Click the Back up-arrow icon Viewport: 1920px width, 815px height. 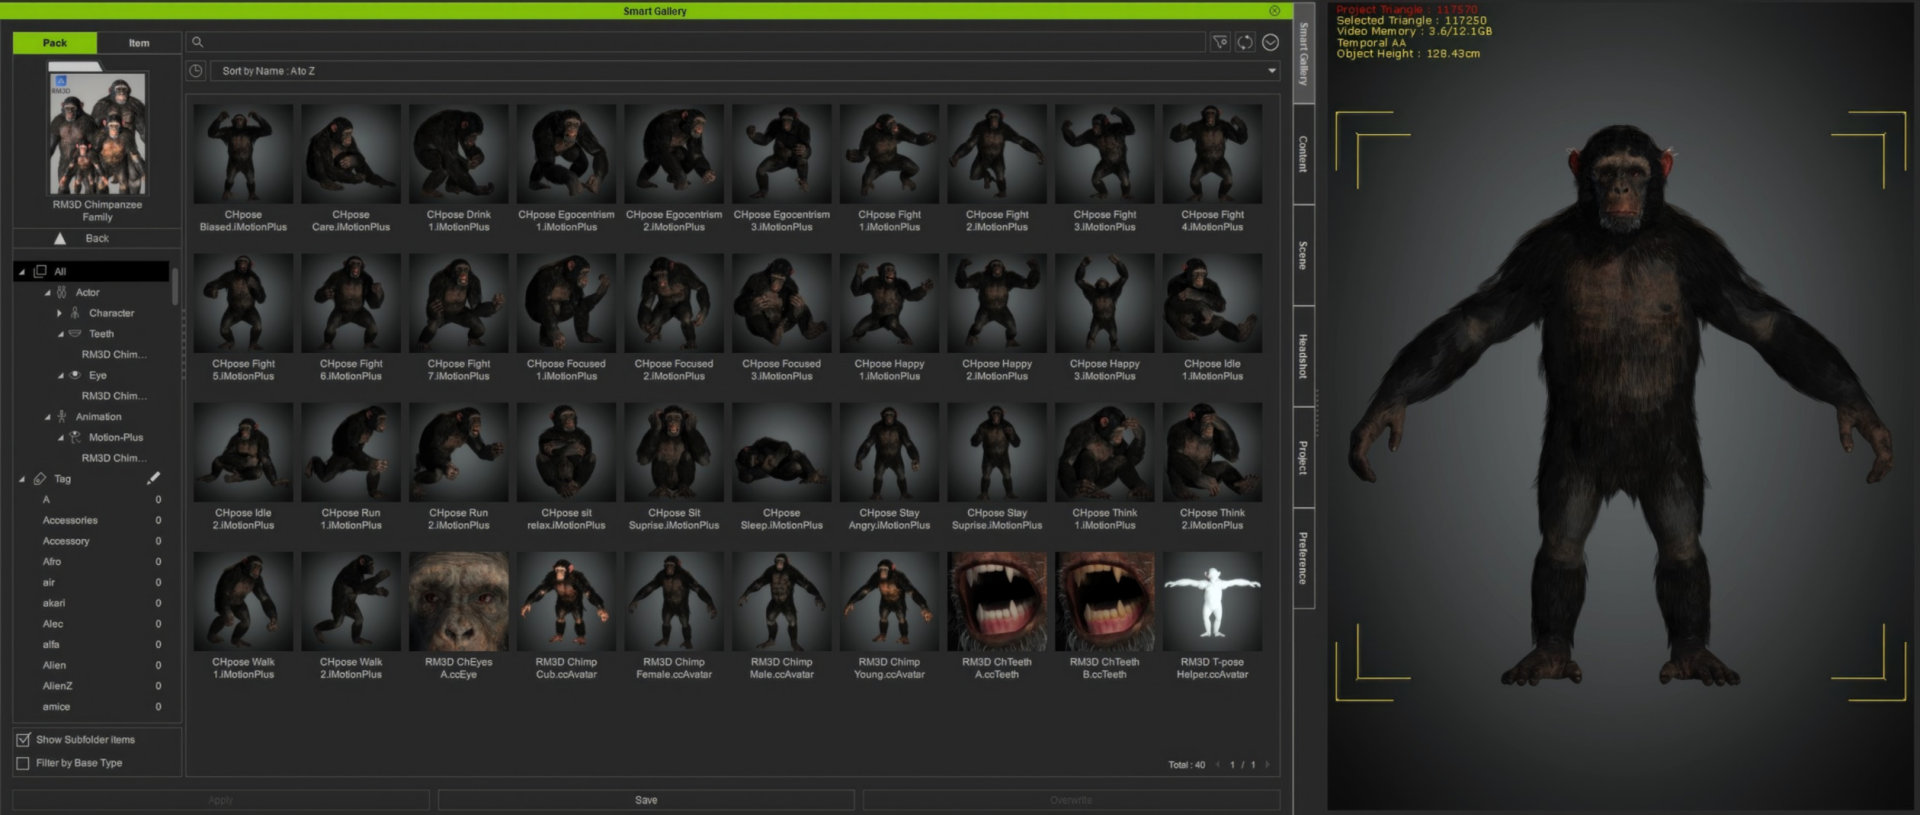point(60,238)
